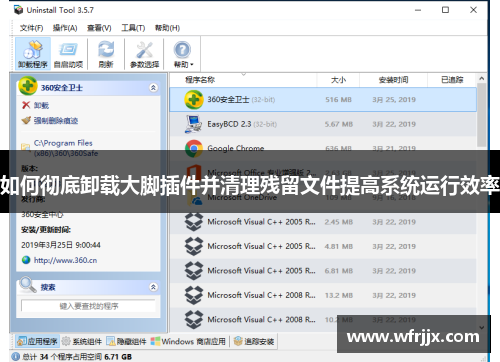
Task: Select the 360安全卫士 (32-bit) list row
Action: [x=323, y=100]
